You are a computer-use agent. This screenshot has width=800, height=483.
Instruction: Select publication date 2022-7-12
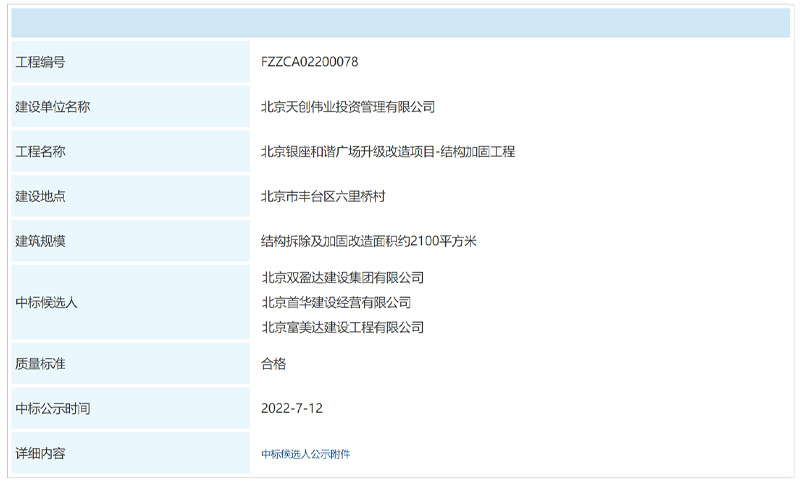pyautogui.click(x=292, y=408)
